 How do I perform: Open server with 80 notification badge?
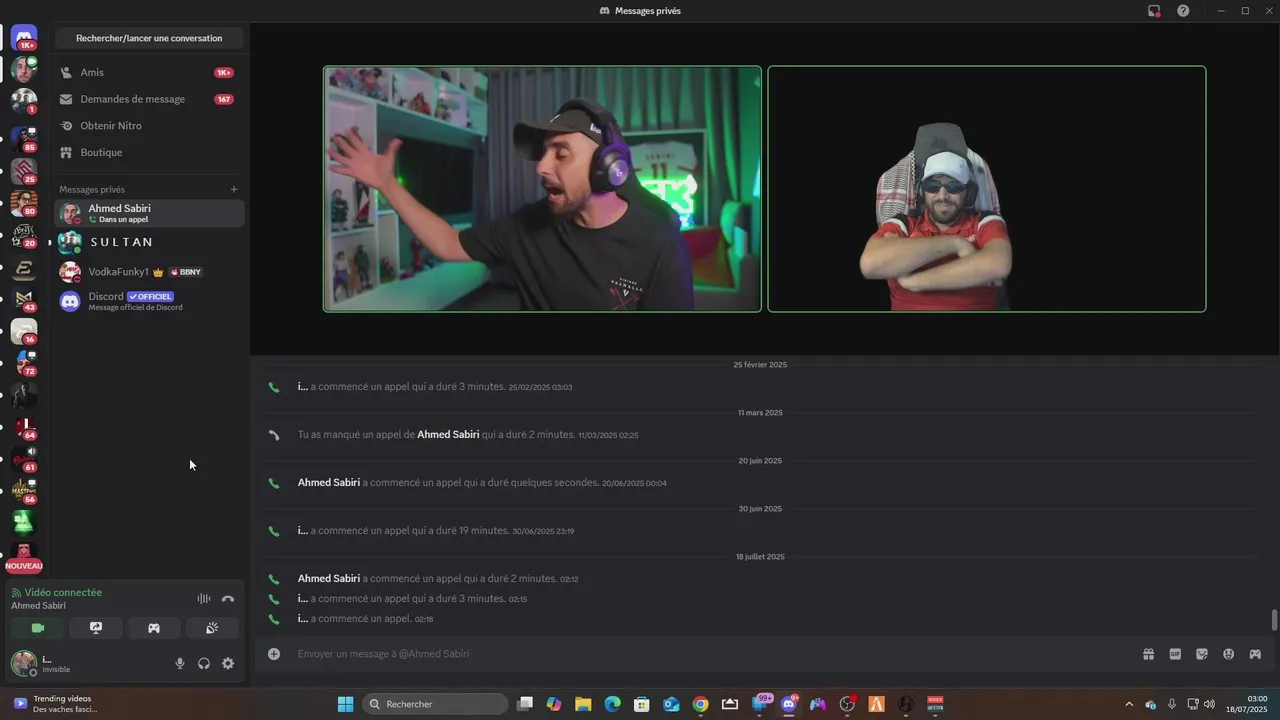point(24,203)
